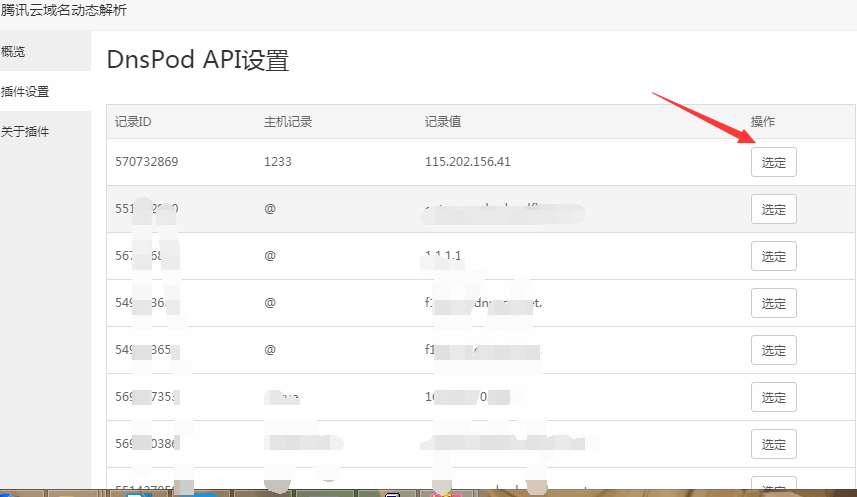Open the 概览 sidebar item
The height and width of the screenshot is (497, 857).
(45, 51)
